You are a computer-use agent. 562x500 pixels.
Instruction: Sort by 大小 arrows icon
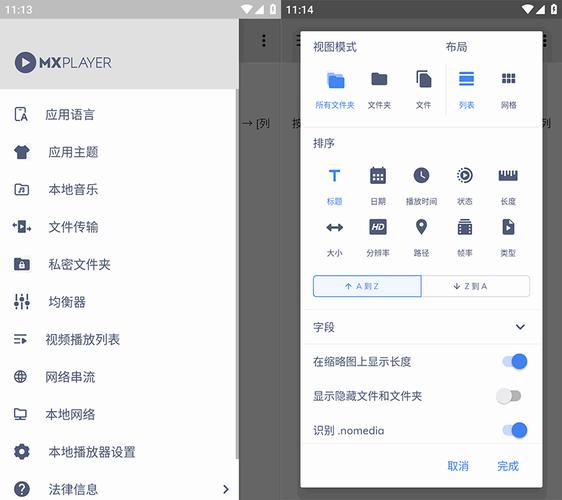tap(334, 227)
